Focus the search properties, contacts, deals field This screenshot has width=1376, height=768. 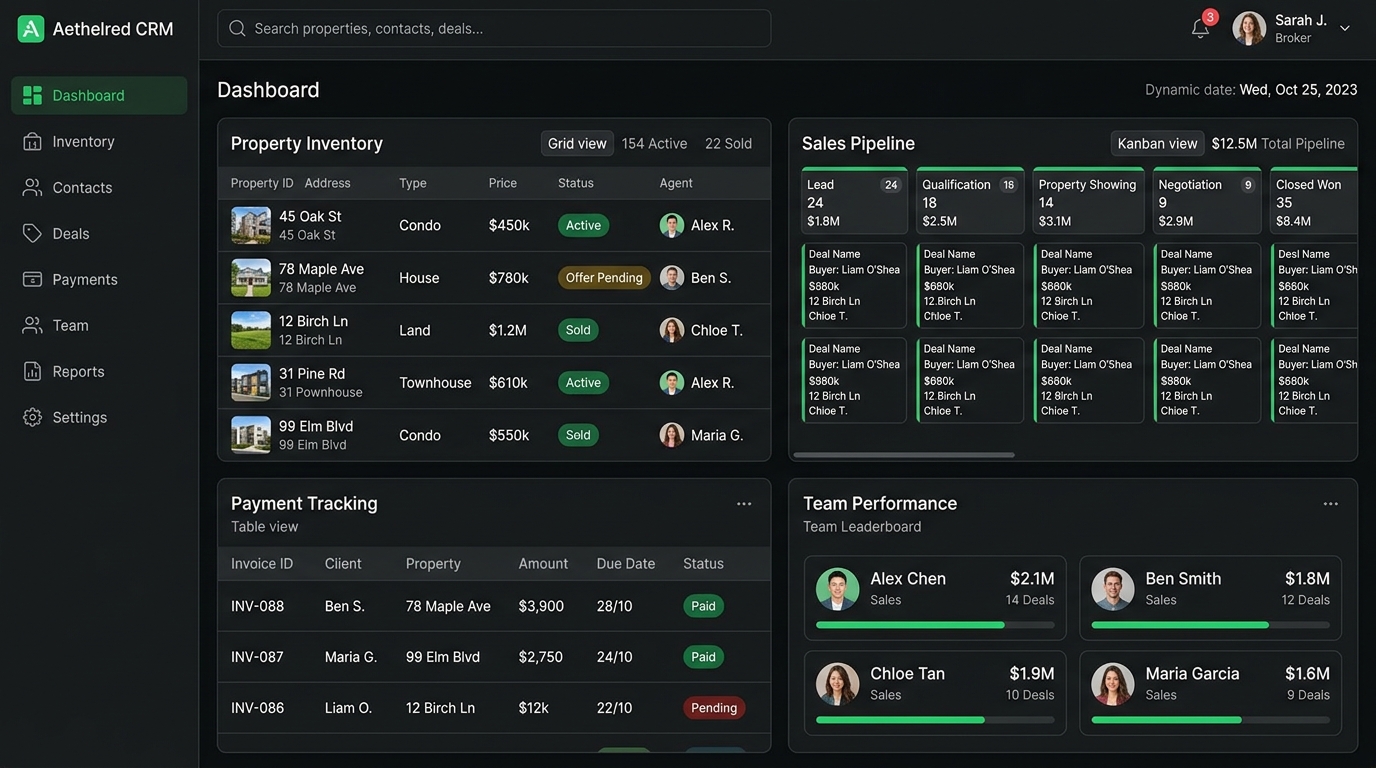tap(494, 28)
